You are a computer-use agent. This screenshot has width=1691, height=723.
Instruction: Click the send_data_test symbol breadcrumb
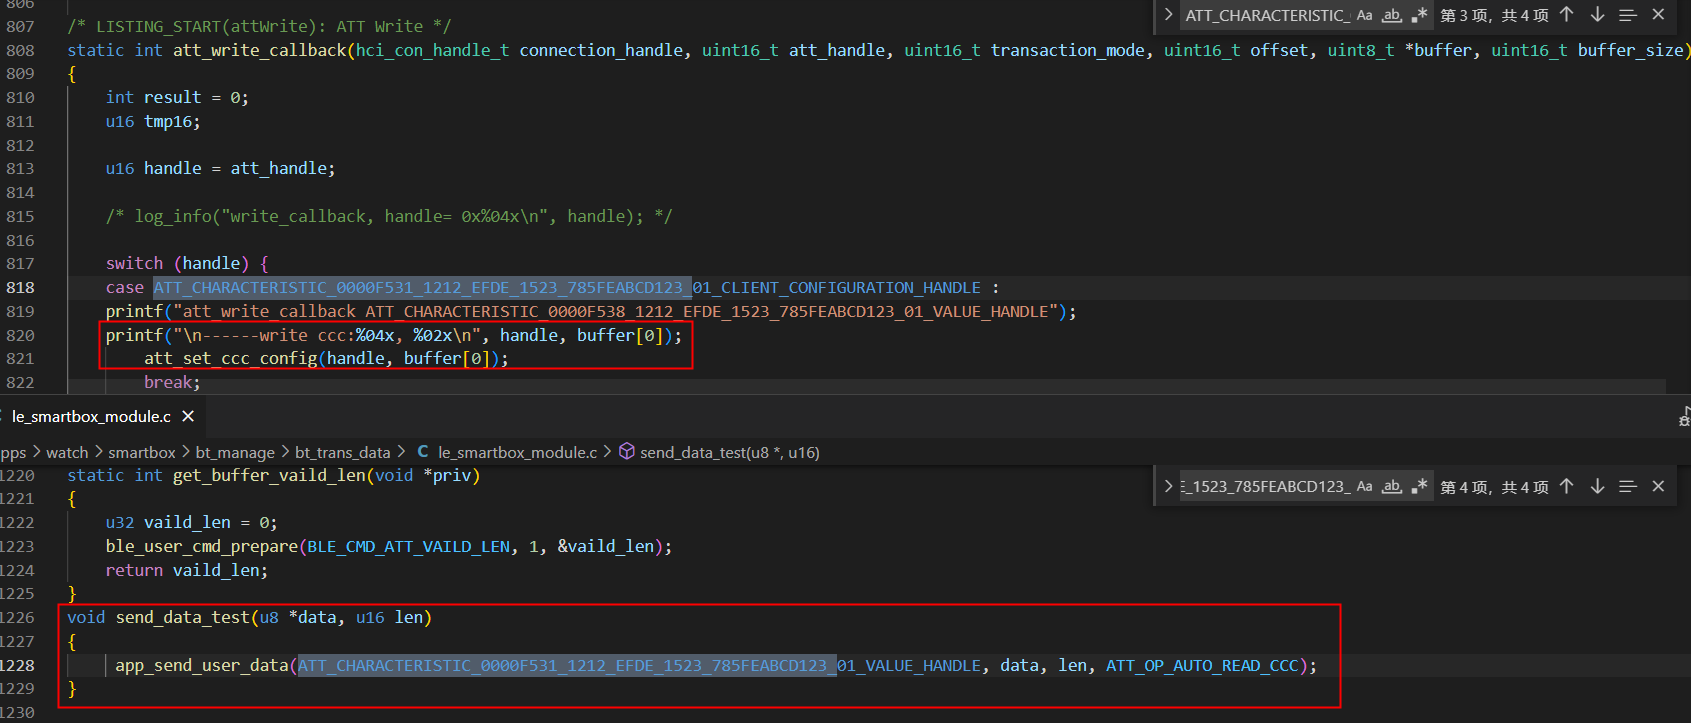[719, 452]
